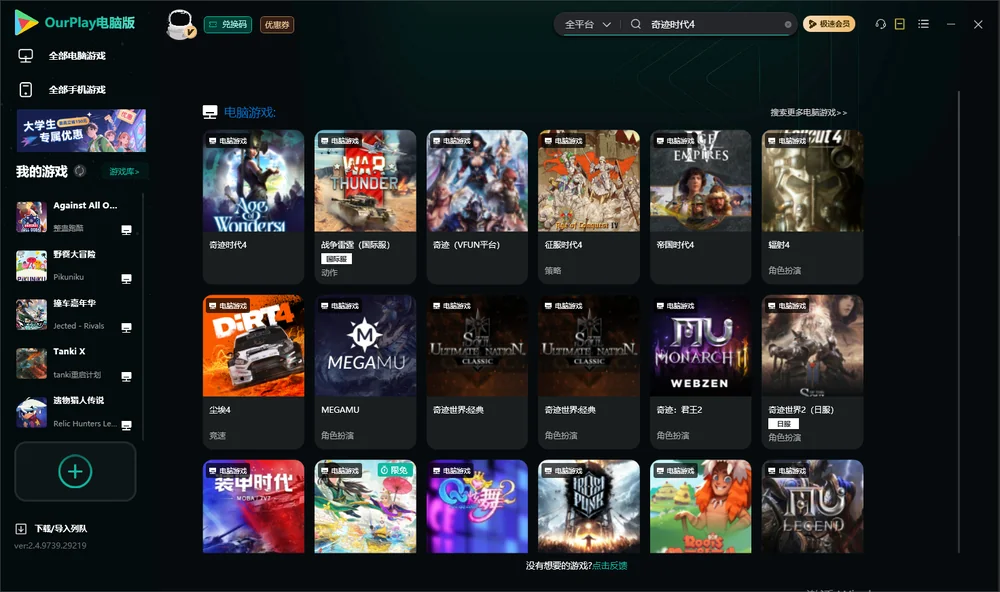The width and height of the screenshot is (1000, 592).
Task: Click the PC icon on the 撞车嘉年华 row
Action: tap(126, 327)
